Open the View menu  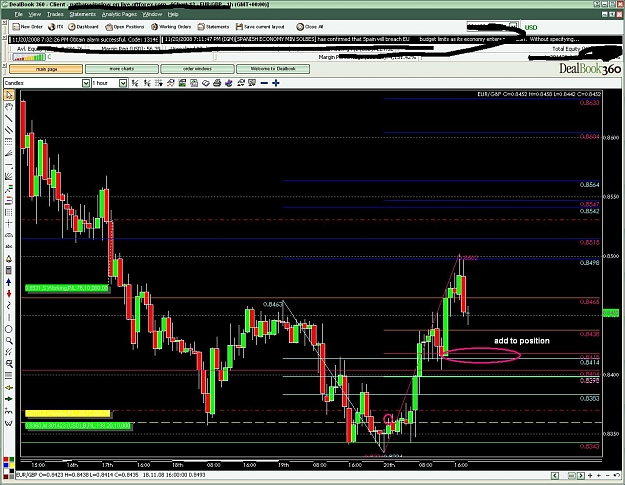35,14
